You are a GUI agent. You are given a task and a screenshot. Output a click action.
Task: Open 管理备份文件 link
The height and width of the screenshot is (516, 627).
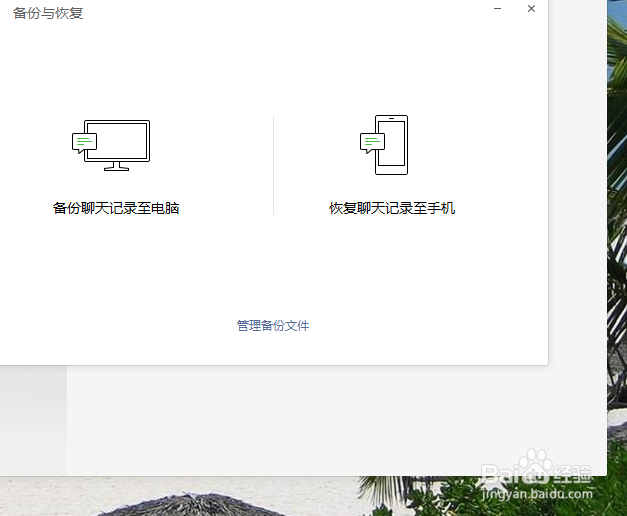click(273, 326)
